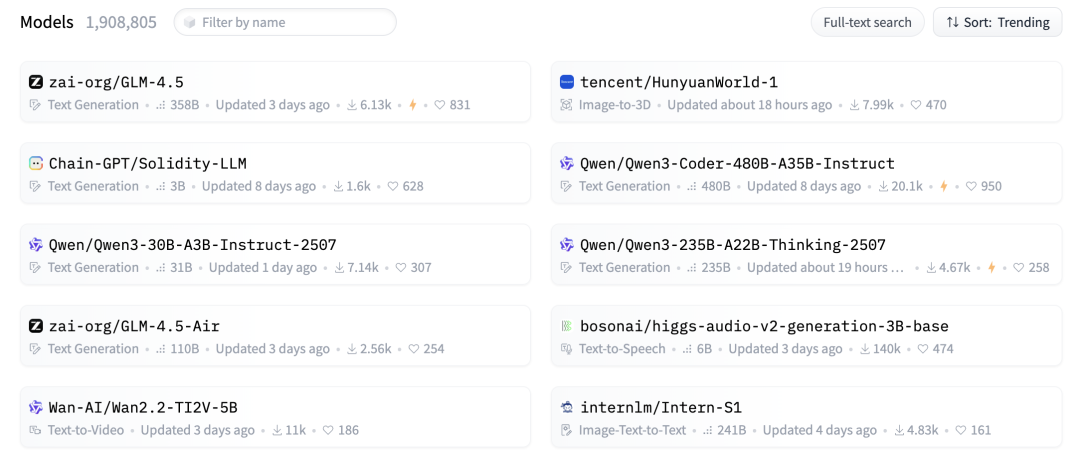The height and width of the screenshot is (458, 1080).
Task: Click 'Updated about 18 hours ago' on HunyuanWorld-1
Action: 750,105
